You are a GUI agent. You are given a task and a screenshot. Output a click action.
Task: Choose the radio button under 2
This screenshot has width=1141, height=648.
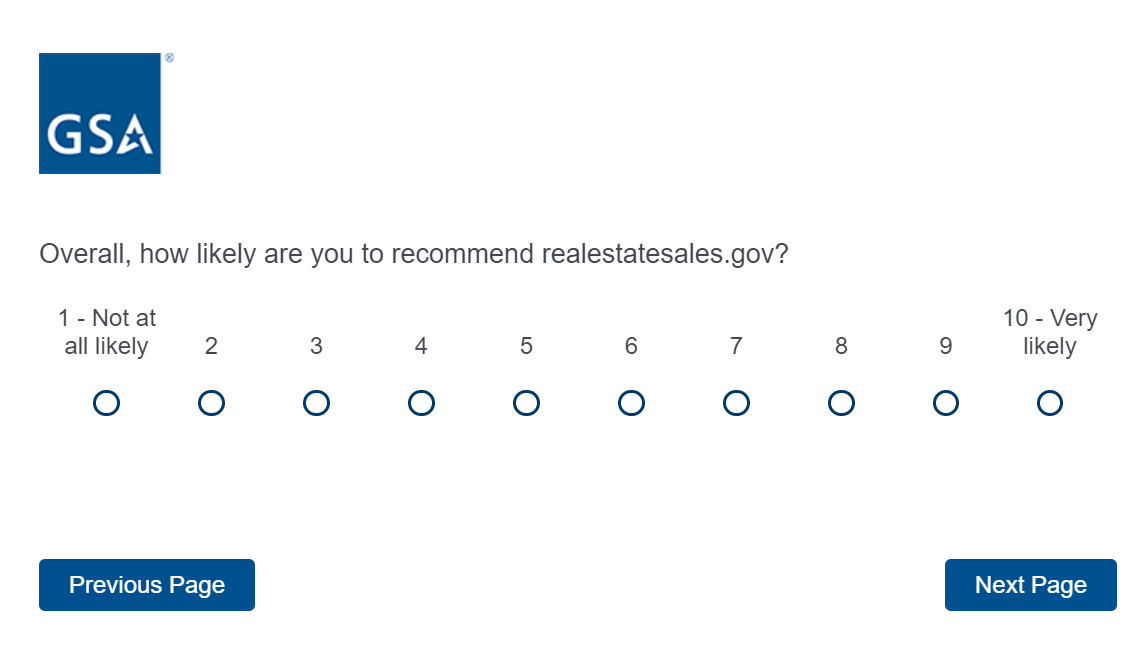tap(211, 403)
